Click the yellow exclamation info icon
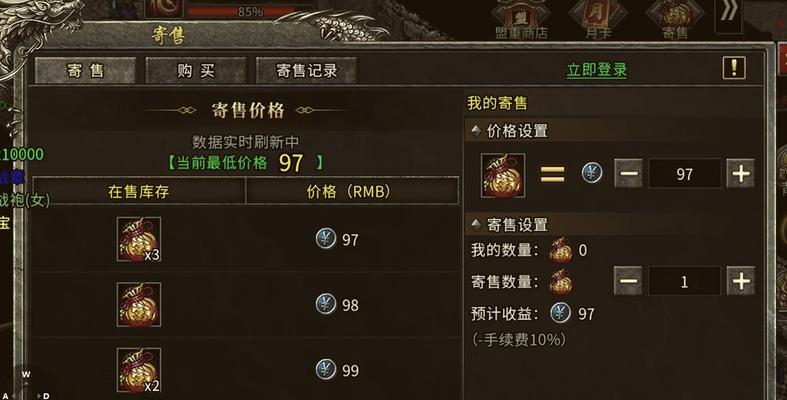Viewport: 787px width, 400px height. tap(734, 68)
